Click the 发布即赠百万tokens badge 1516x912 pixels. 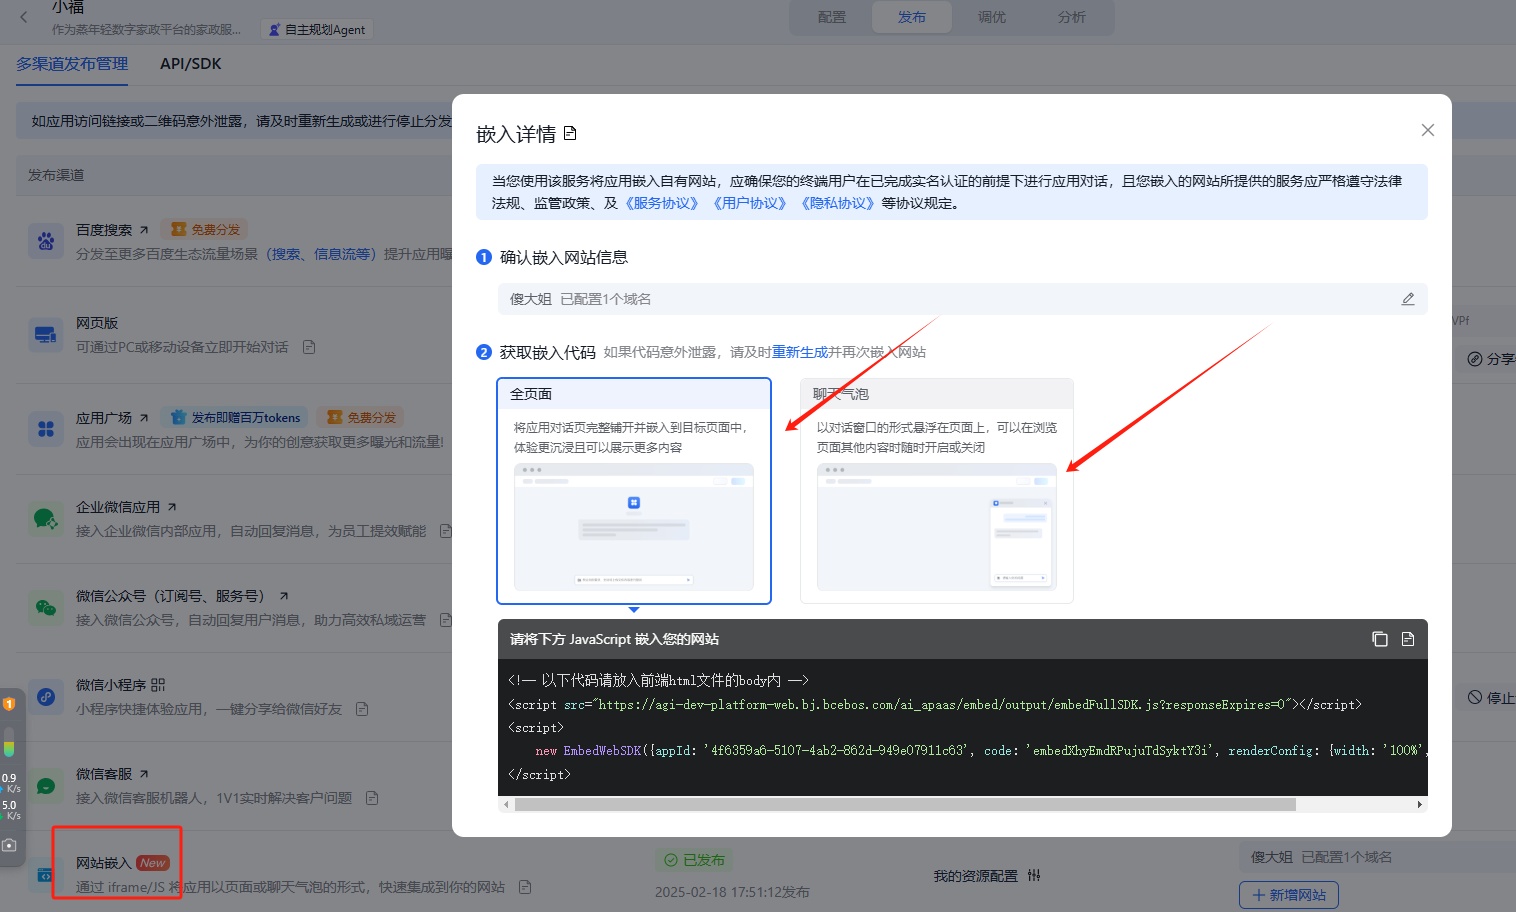[236, 418]
